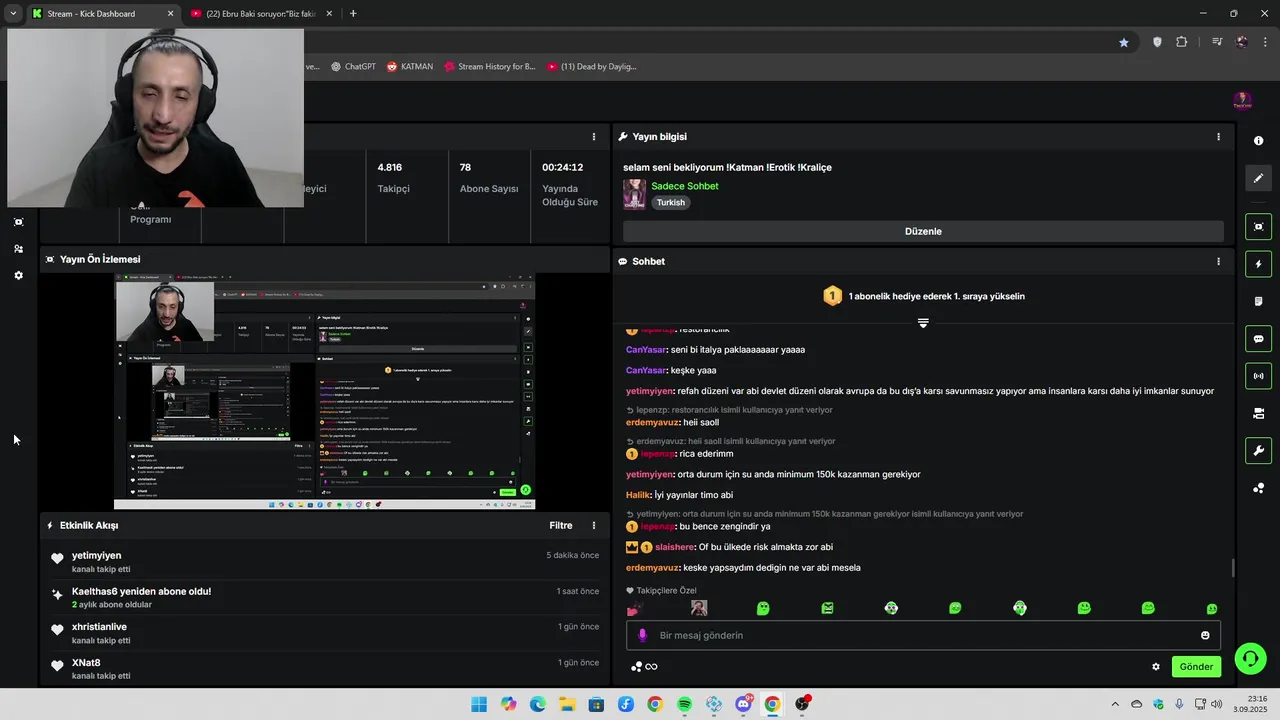The width and height of the screenshot is (1280, 720).
Task: Open the KATMAN bookmark
Action: pos(409,67)
